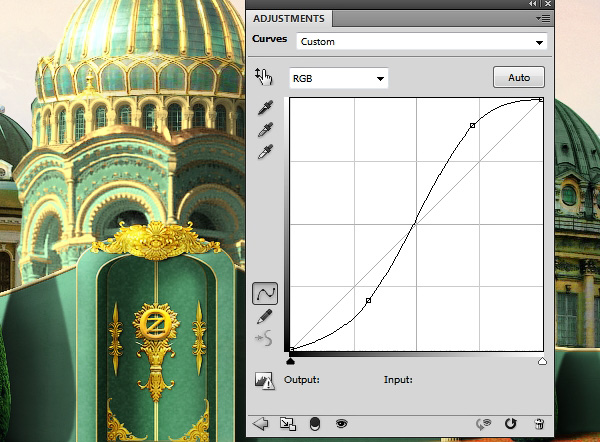Open the RGB channel dropdown

337,78
